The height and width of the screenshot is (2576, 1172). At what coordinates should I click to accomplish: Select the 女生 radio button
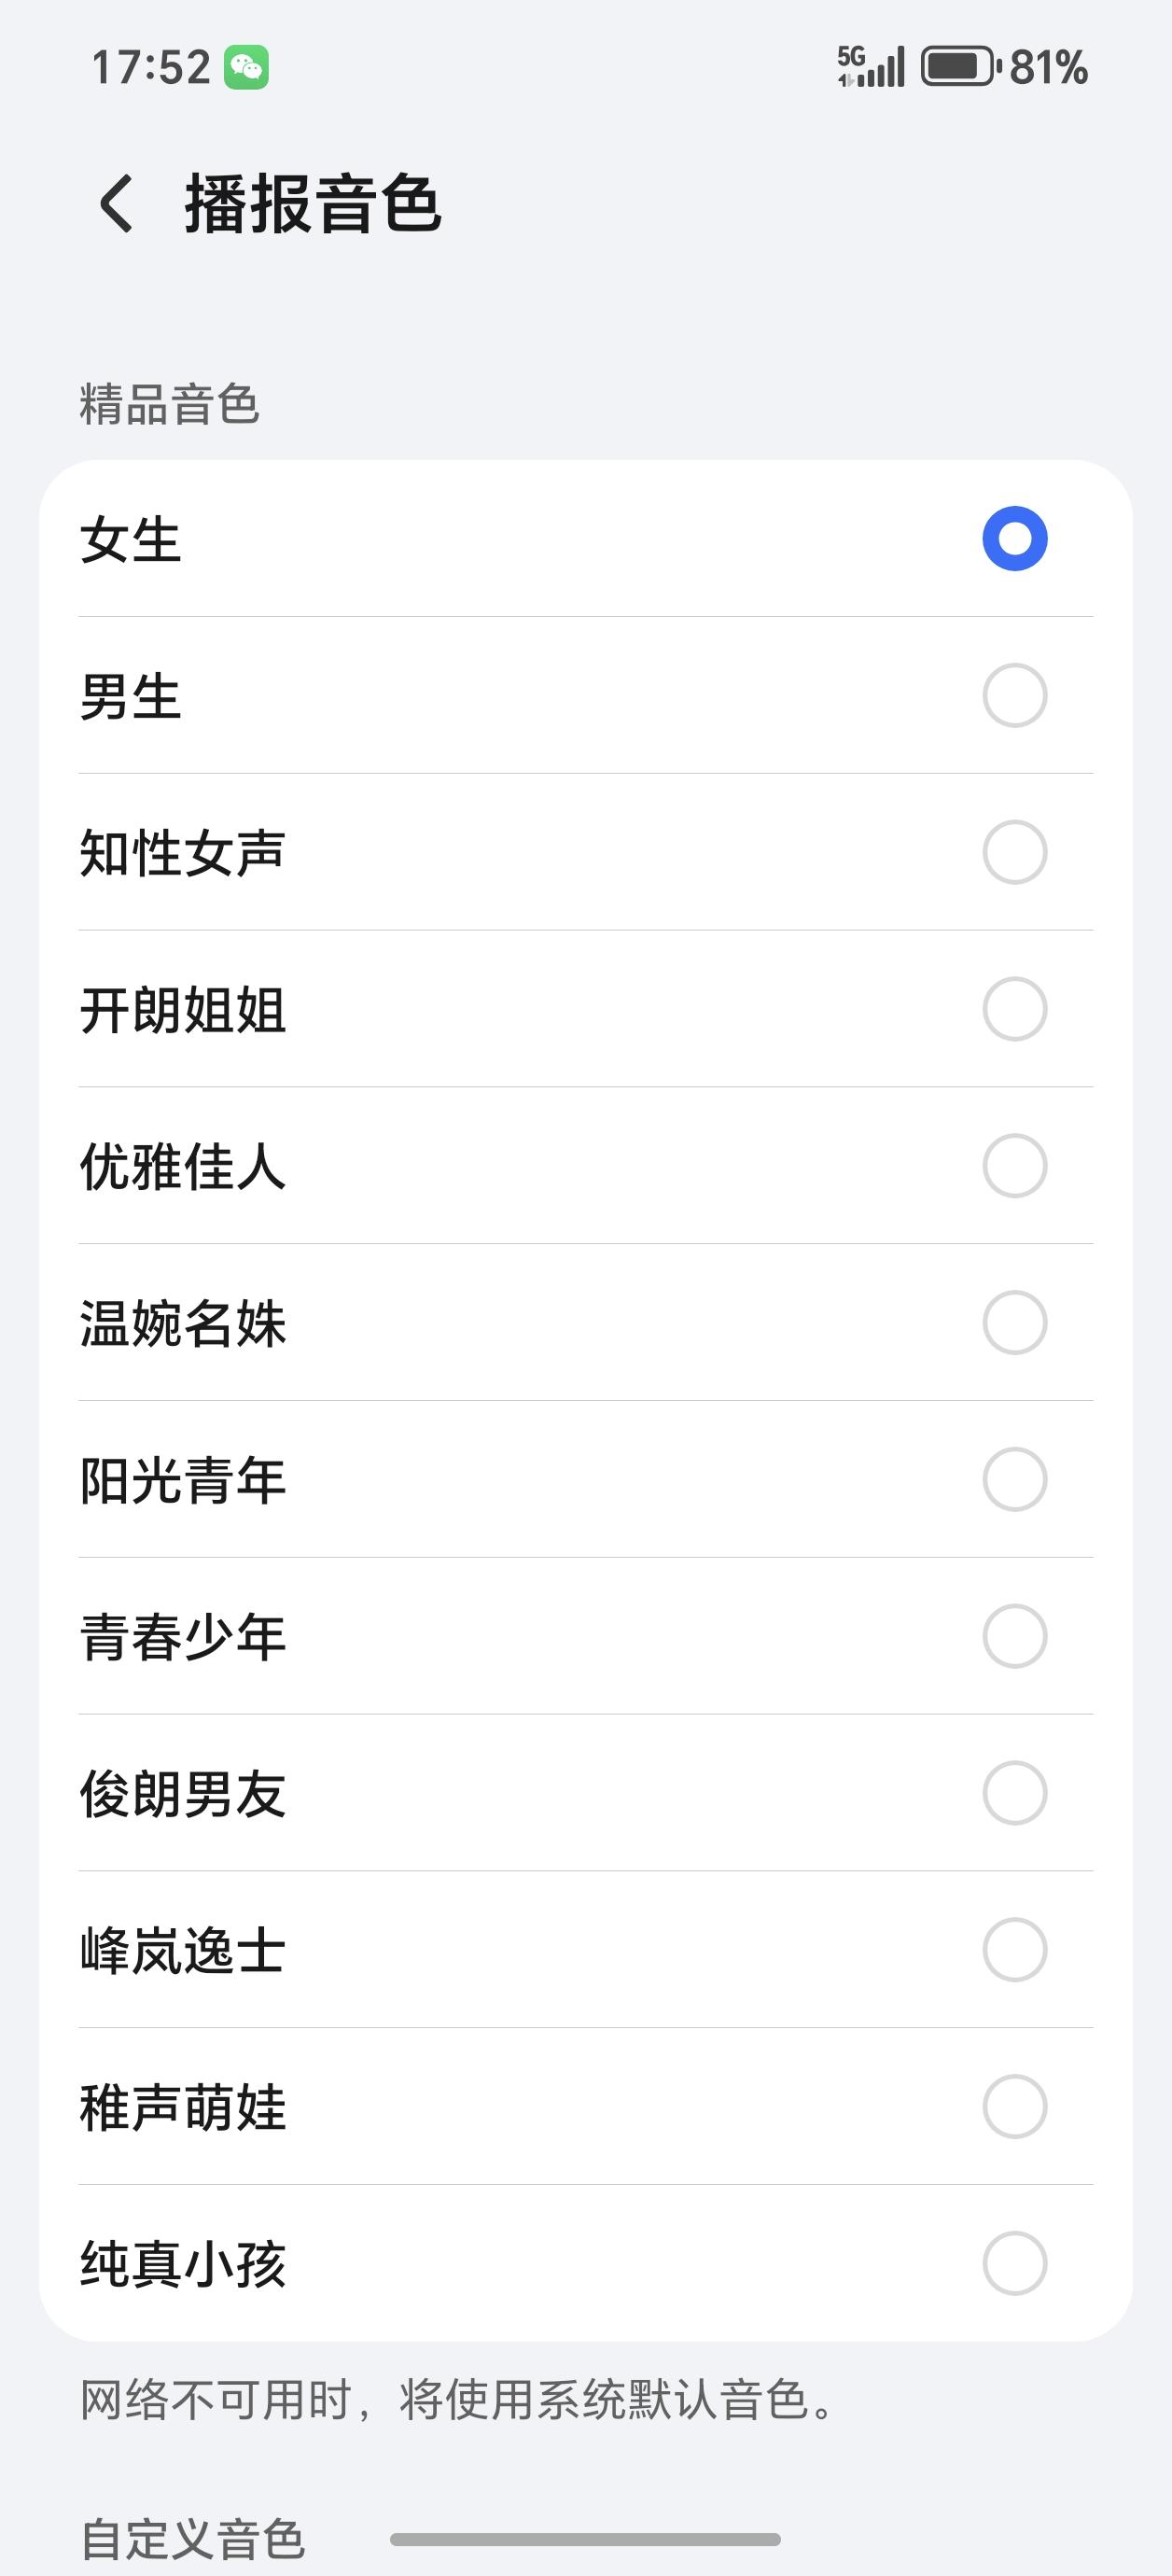(x=1014, y=539)
